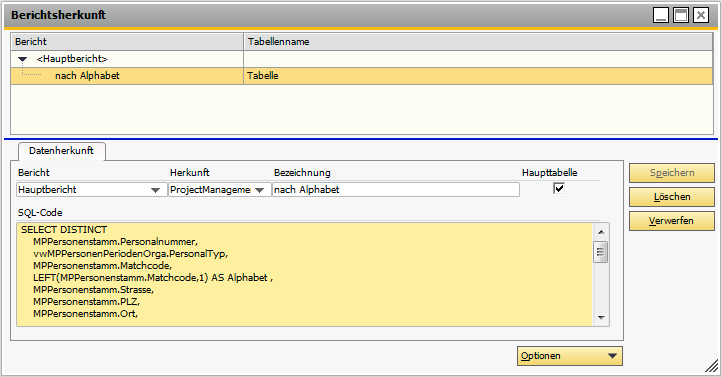Click the 'MPPersonenstamm.Matchcode,' SQL line
Screen dimensions: 722x377
coord(102,266)
